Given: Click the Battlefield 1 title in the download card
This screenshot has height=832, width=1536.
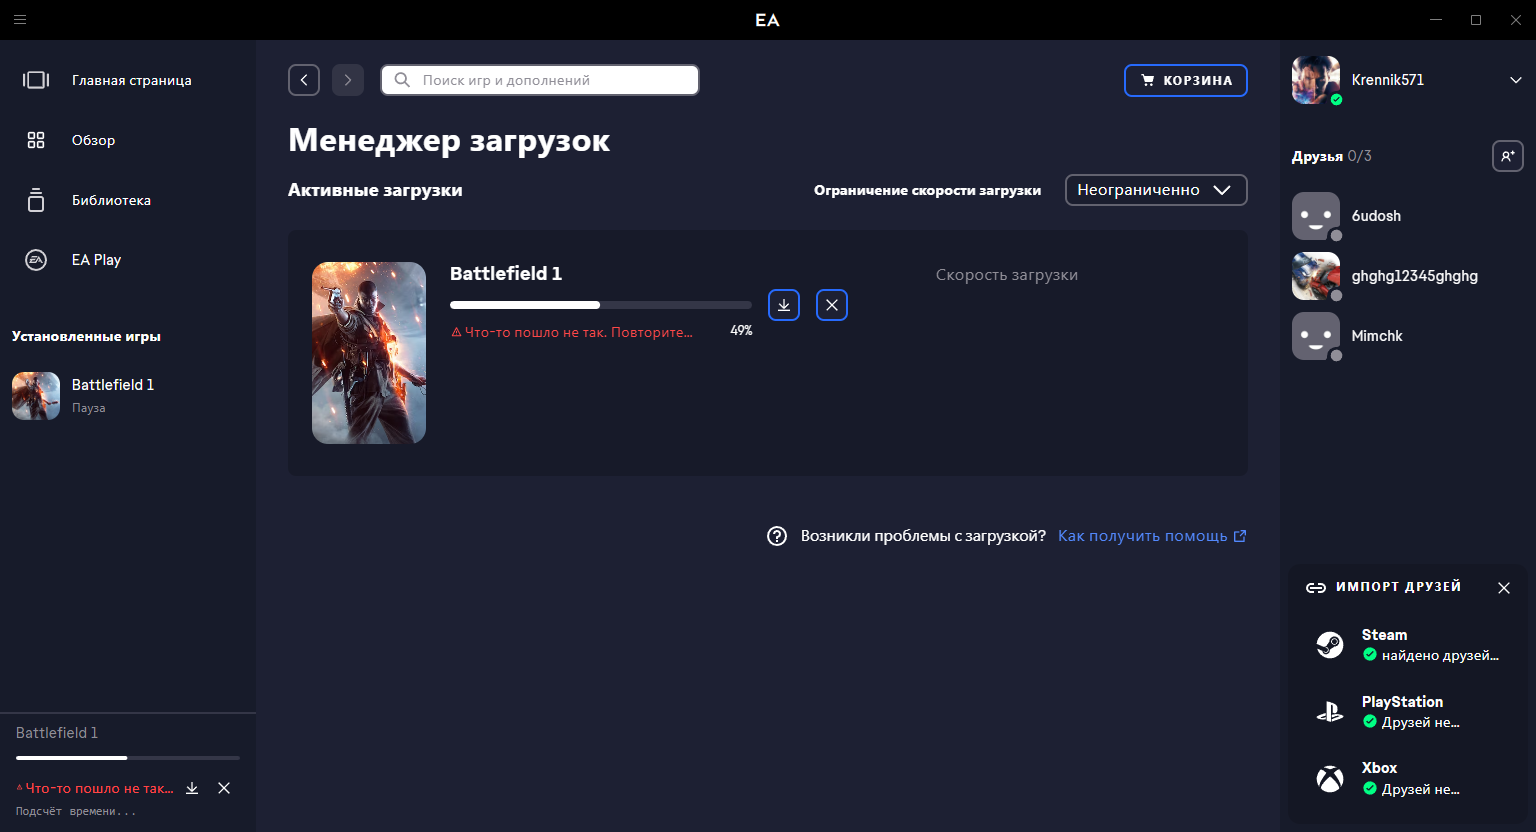Looking at the screenshot, I should (506, 273).
